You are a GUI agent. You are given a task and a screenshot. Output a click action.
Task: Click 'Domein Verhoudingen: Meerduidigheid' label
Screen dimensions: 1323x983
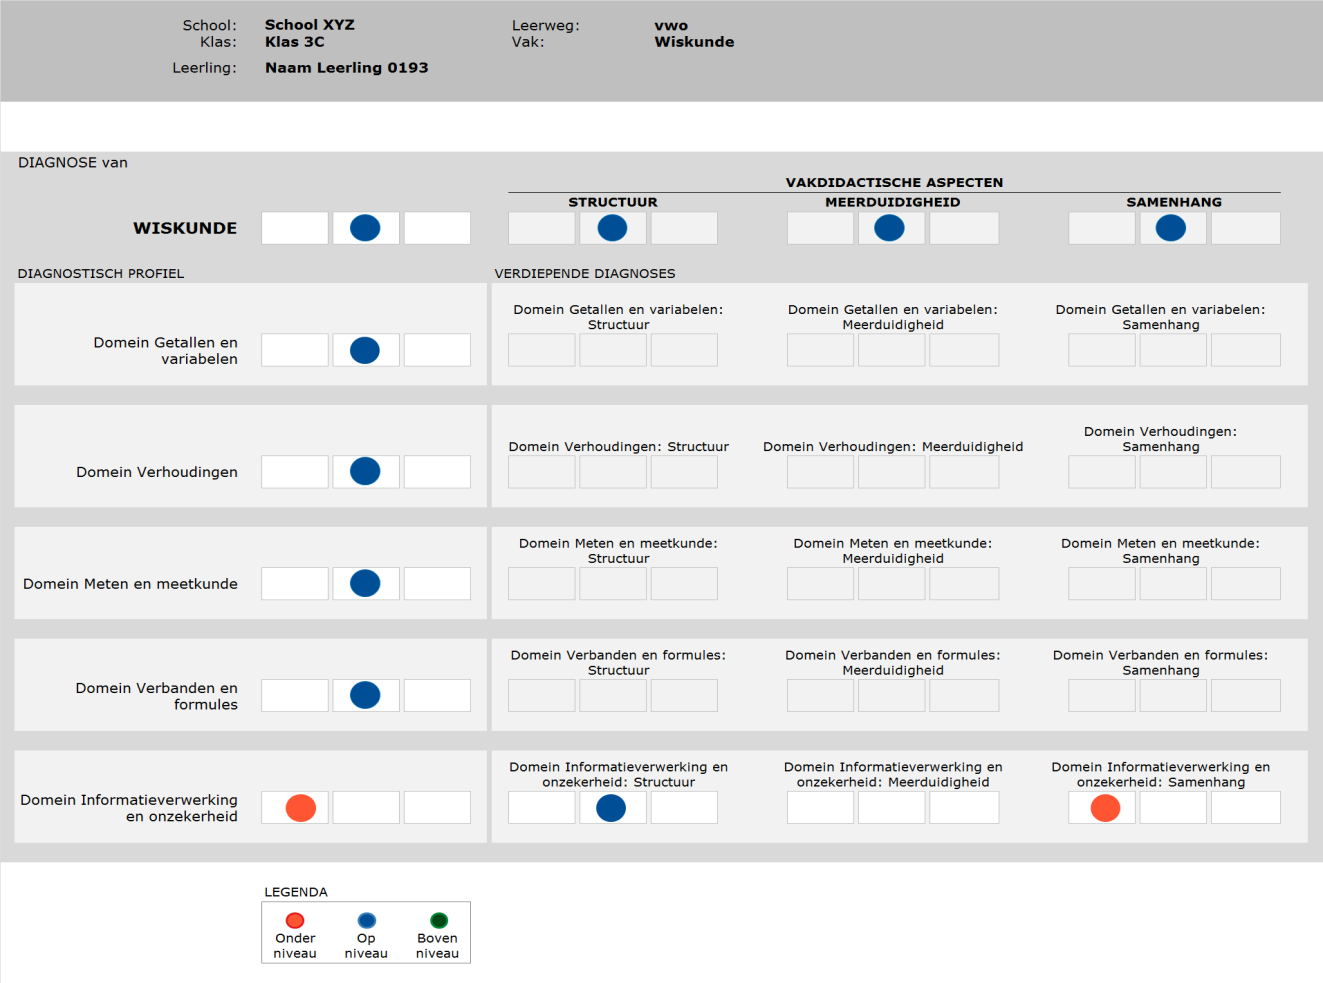pyautogui.click(x=893, y=447)
